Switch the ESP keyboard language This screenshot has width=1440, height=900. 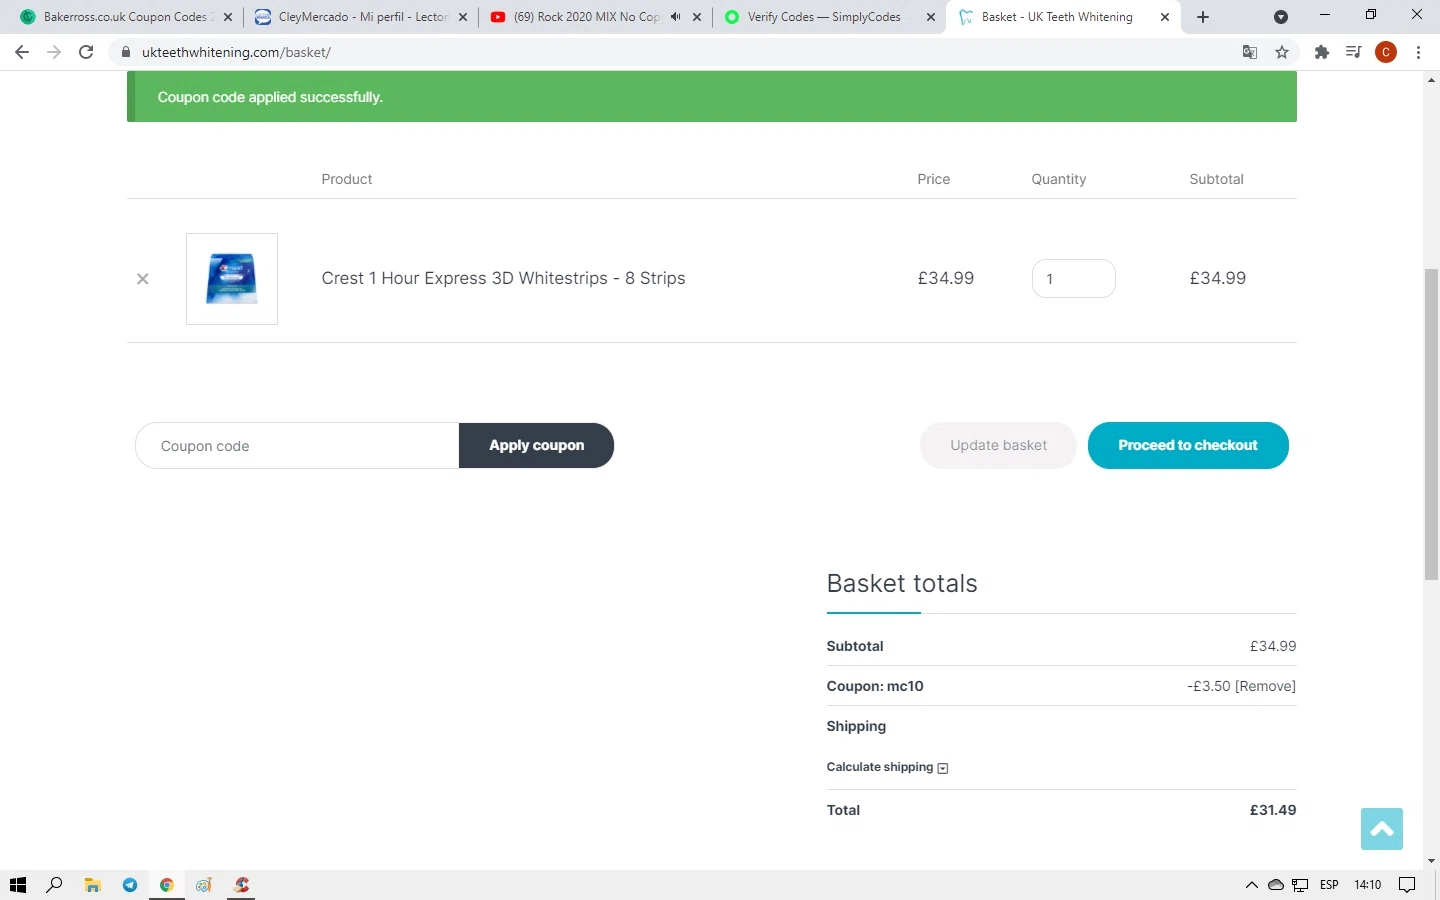pos(1329,885)
